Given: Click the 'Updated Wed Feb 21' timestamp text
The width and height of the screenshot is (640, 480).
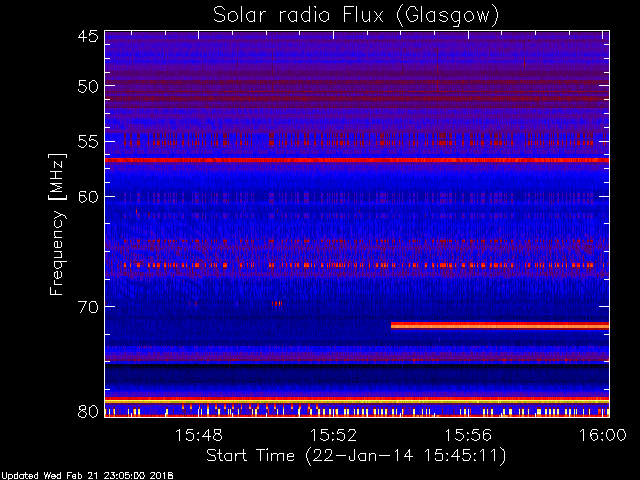Looking at the screenshot, I should coord(87,476).
